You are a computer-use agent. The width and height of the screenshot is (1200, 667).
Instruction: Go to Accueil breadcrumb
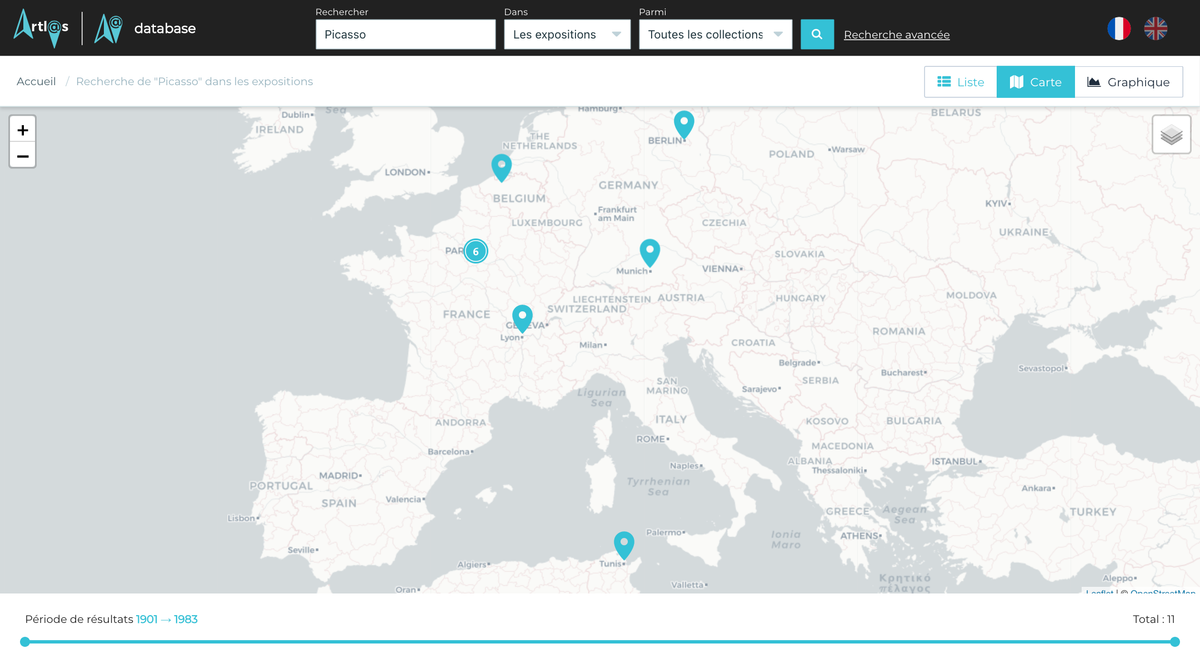click(36, 81)
